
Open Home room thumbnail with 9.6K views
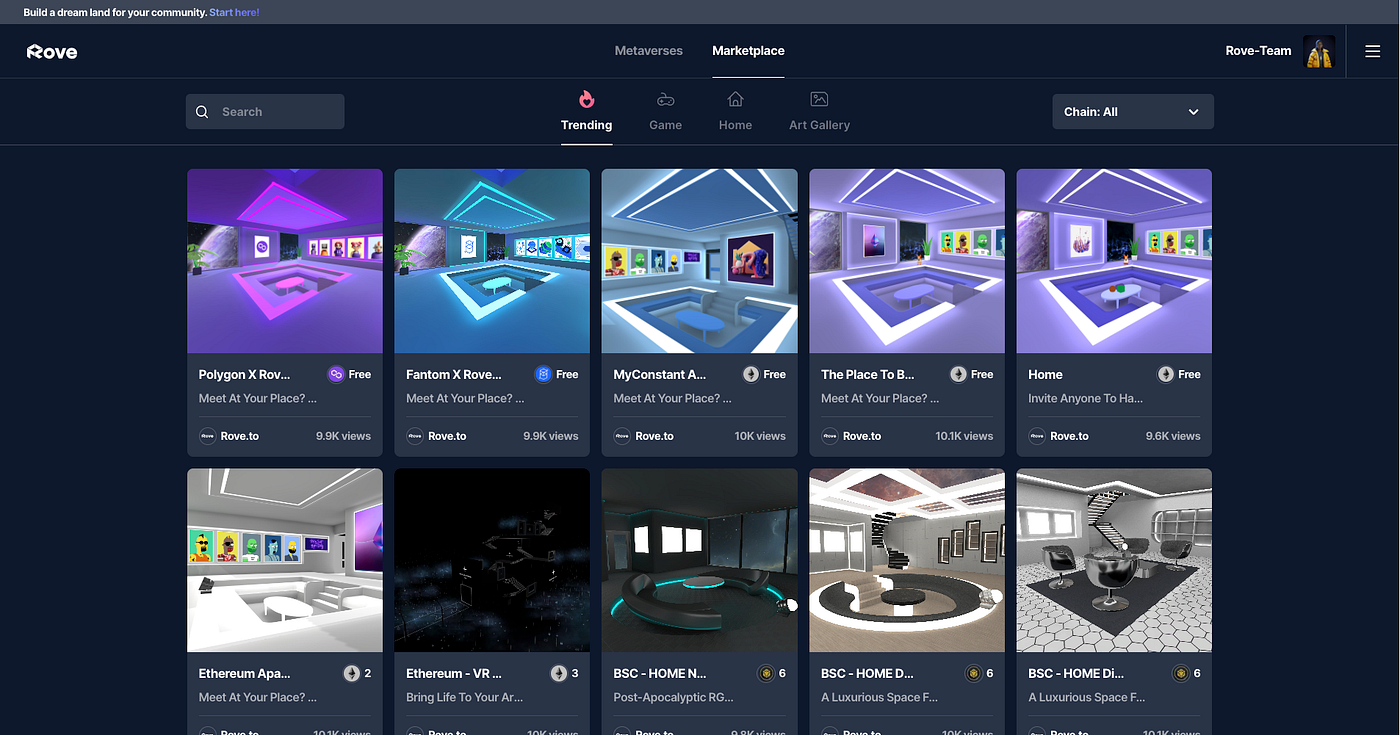pos(1114,261)
